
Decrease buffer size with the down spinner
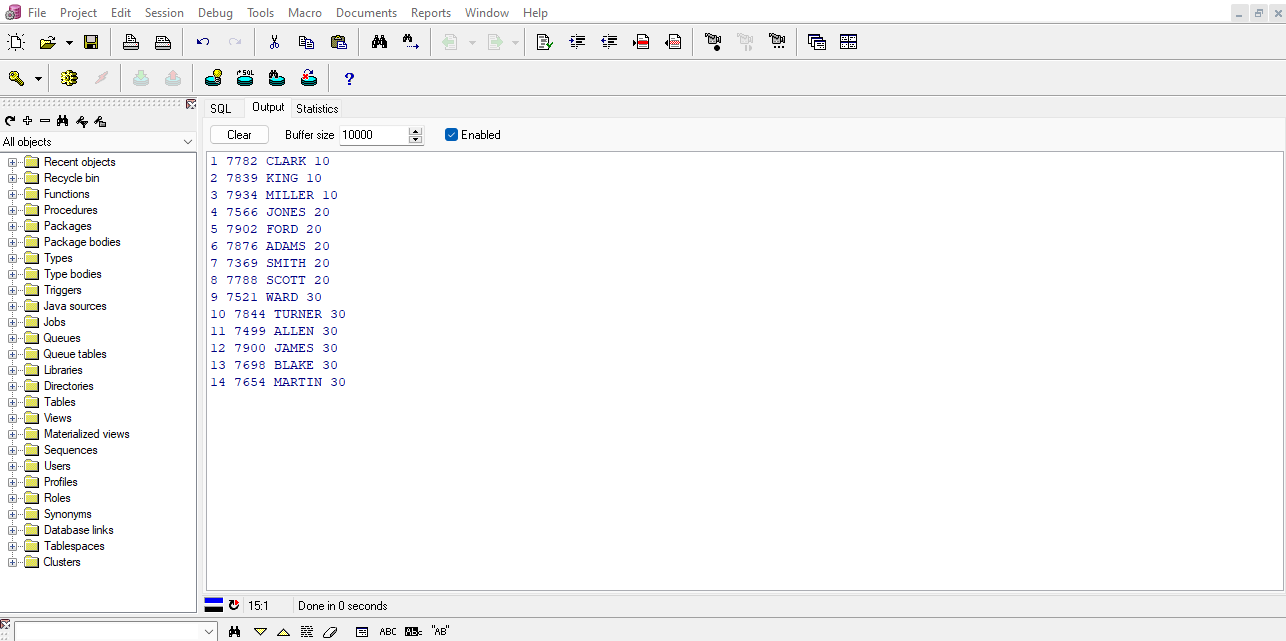[x=416, y=139]
